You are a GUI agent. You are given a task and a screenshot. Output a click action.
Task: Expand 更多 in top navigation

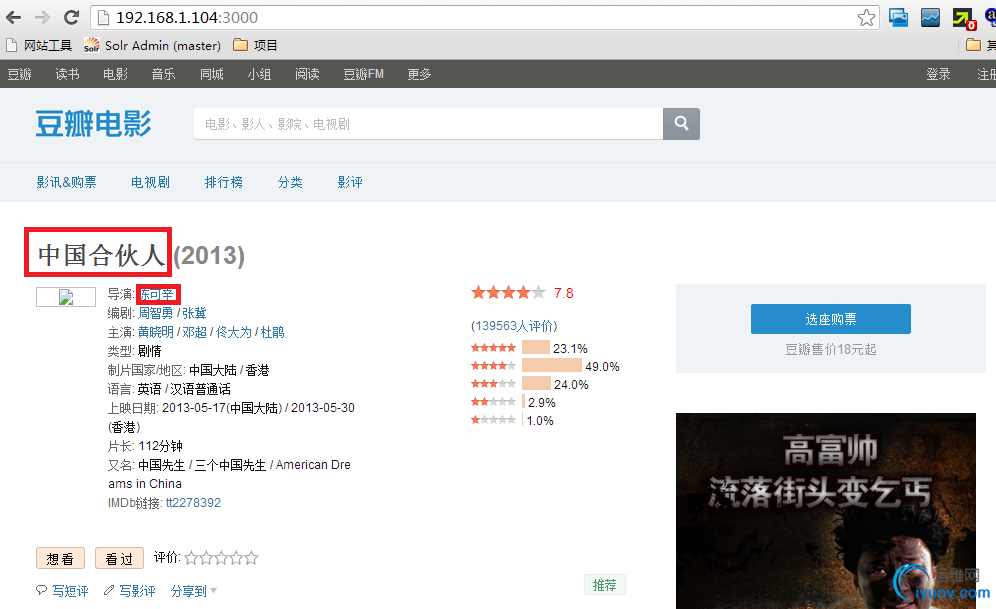point(419,74)
